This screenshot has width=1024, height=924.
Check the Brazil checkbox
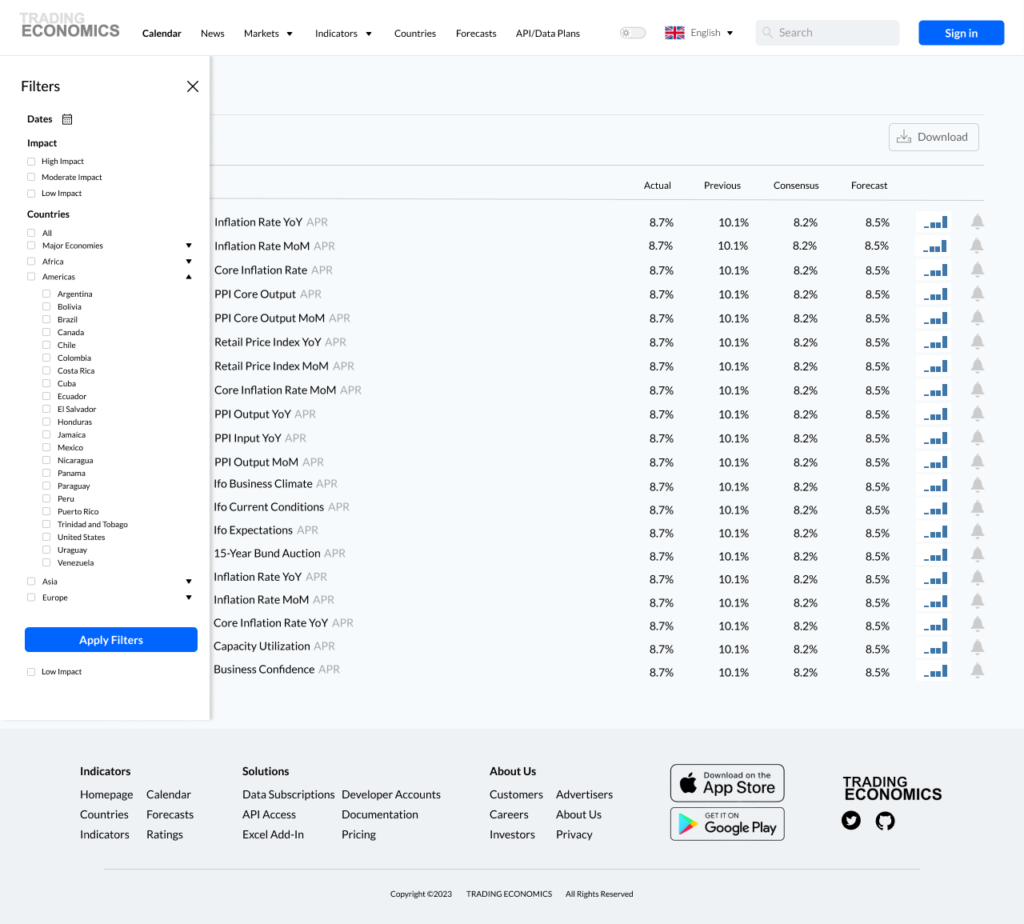(x=46, y=319)
